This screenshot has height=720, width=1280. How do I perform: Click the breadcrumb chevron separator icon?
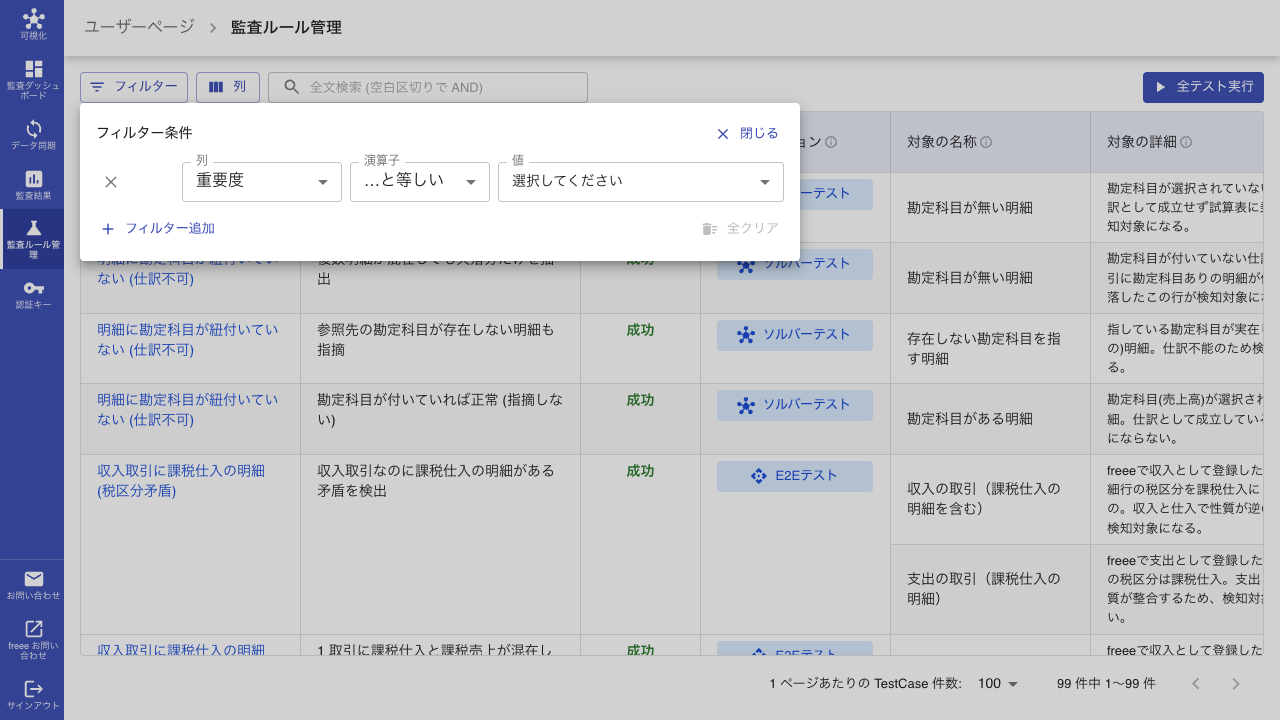[x=213, y=28]
